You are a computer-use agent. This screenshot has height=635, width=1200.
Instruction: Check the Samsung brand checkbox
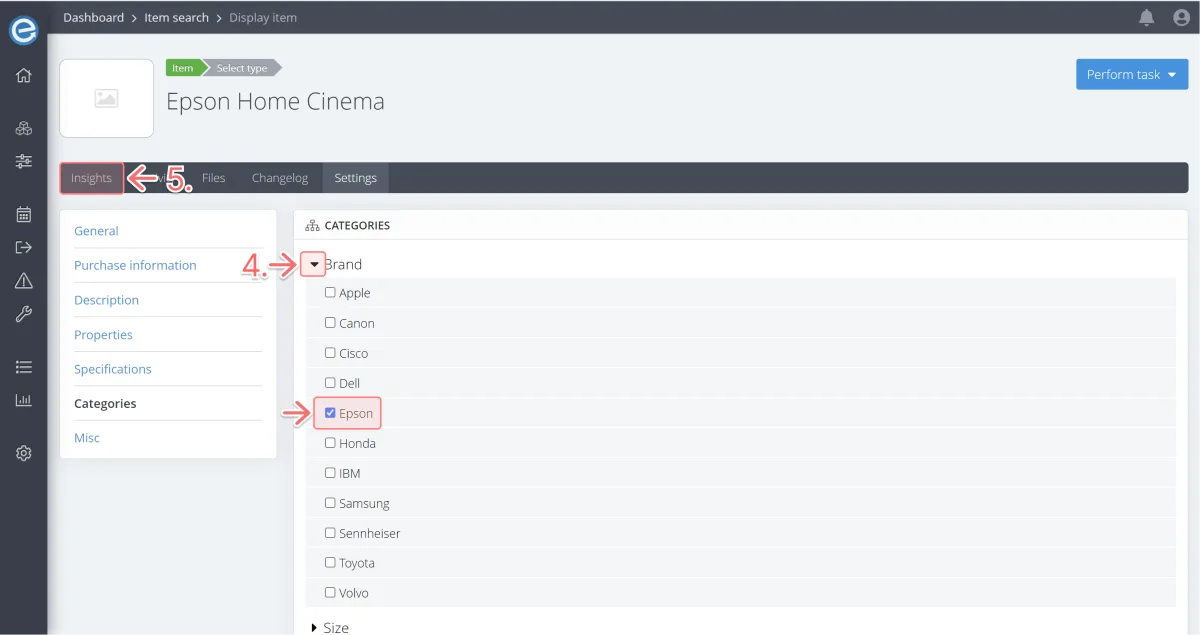point(330,502)
